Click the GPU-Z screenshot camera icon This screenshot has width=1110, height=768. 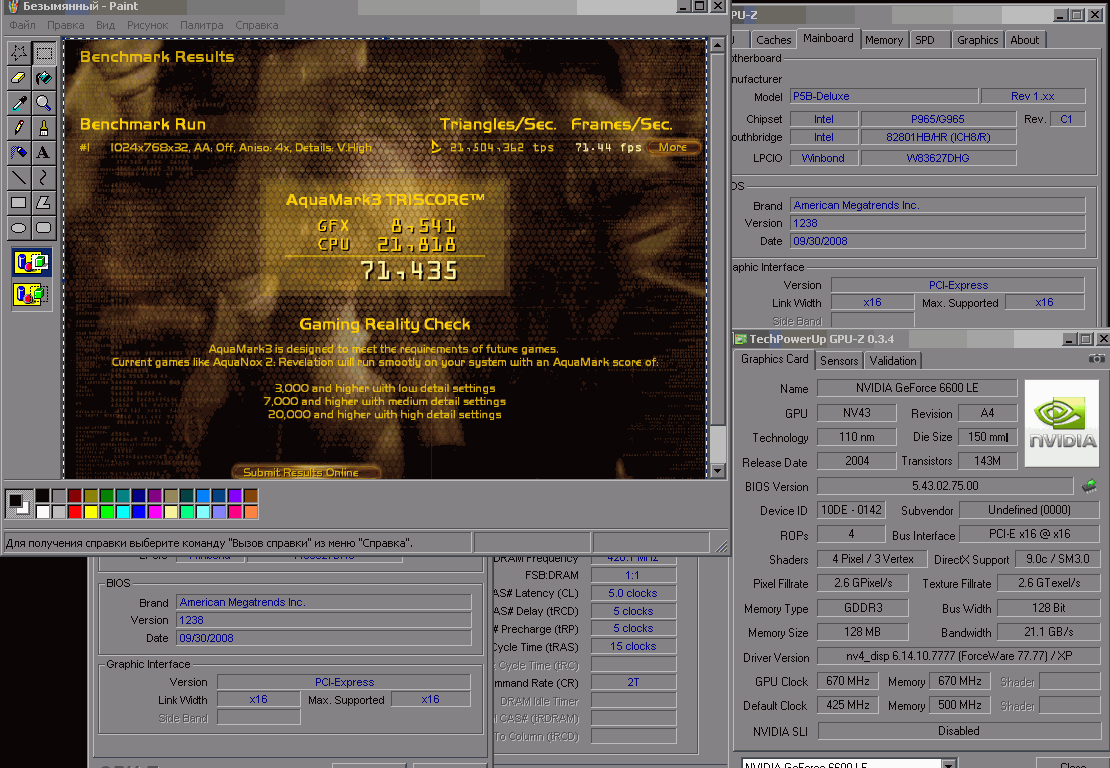[1096, 359]
